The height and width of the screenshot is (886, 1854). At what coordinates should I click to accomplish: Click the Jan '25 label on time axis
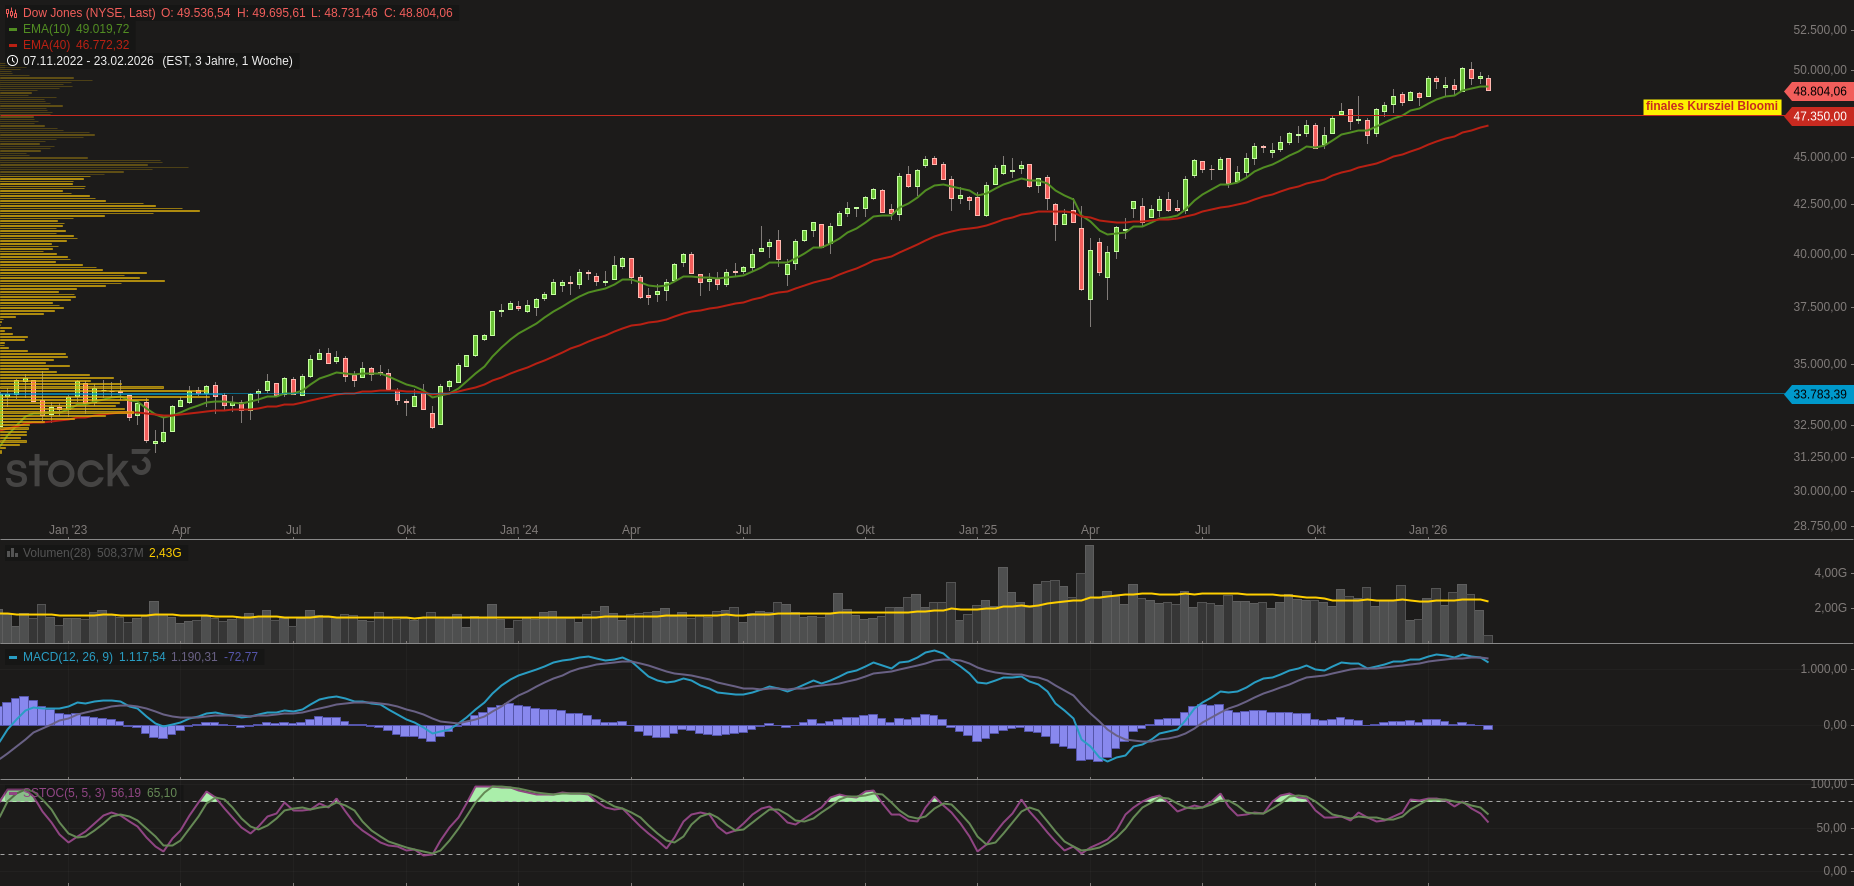[x=977, y=530]
